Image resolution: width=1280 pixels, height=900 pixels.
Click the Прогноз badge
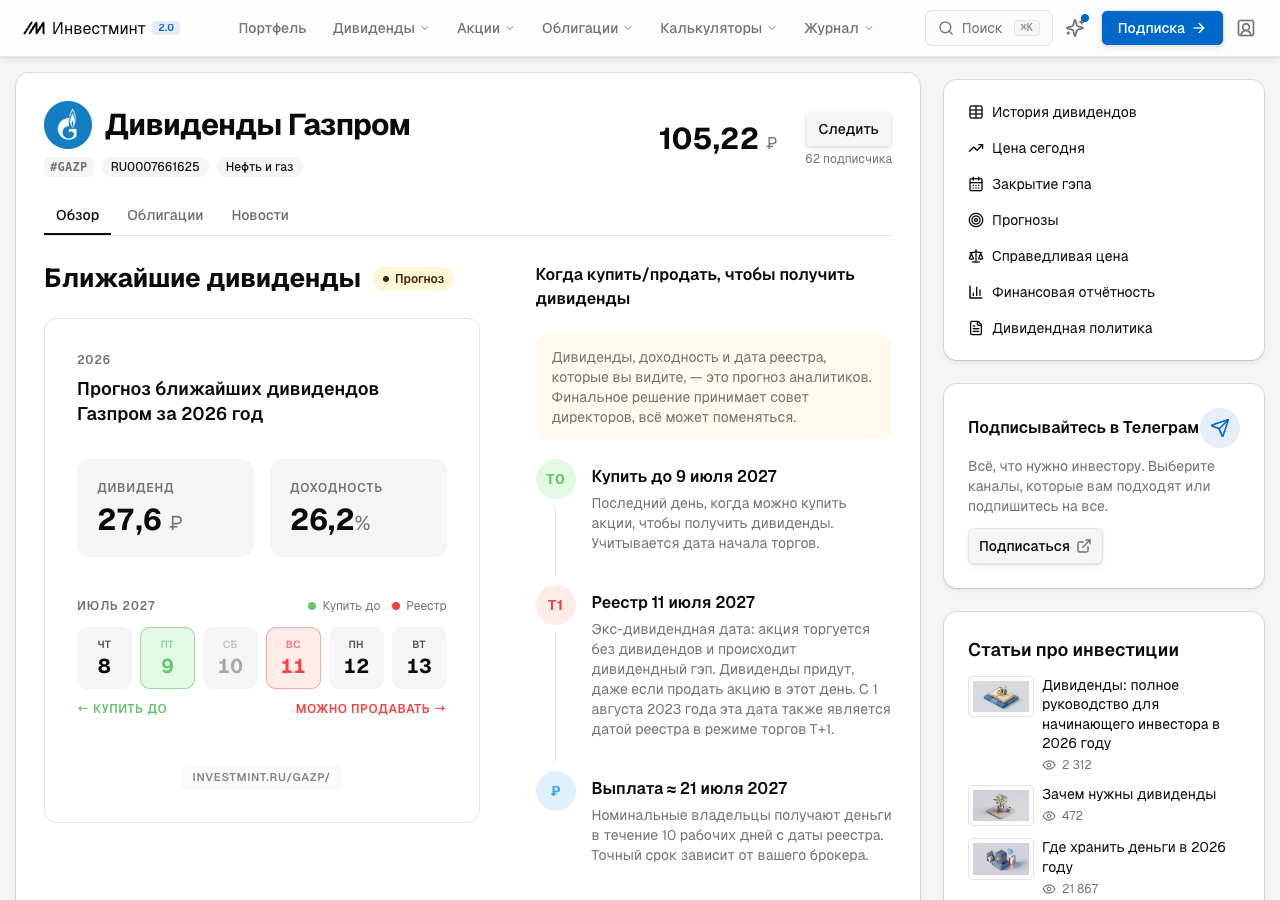413,279
